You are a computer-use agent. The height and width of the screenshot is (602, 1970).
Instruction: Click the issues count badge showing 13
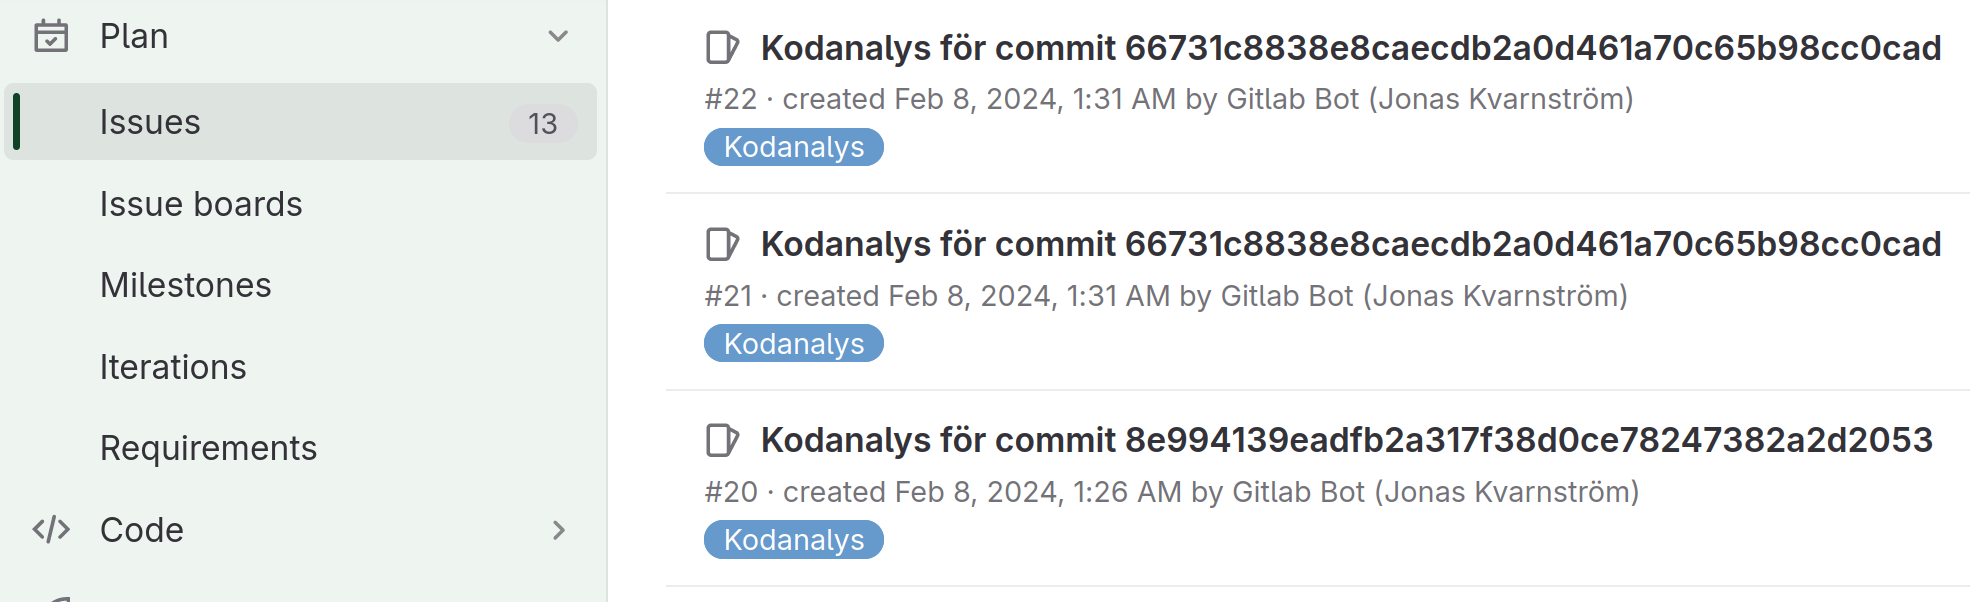(542, 123)
